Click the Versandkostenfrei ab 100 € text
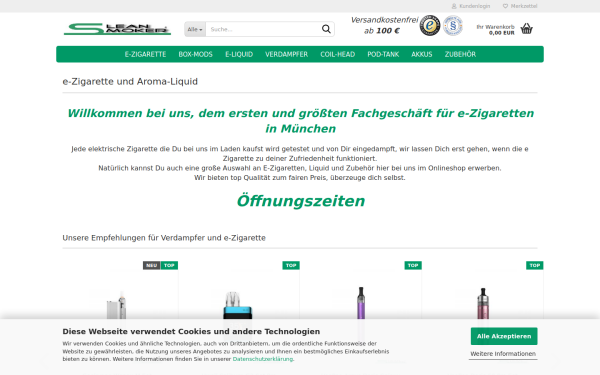This screenshot has height=375, width=600. click(384, 25)
